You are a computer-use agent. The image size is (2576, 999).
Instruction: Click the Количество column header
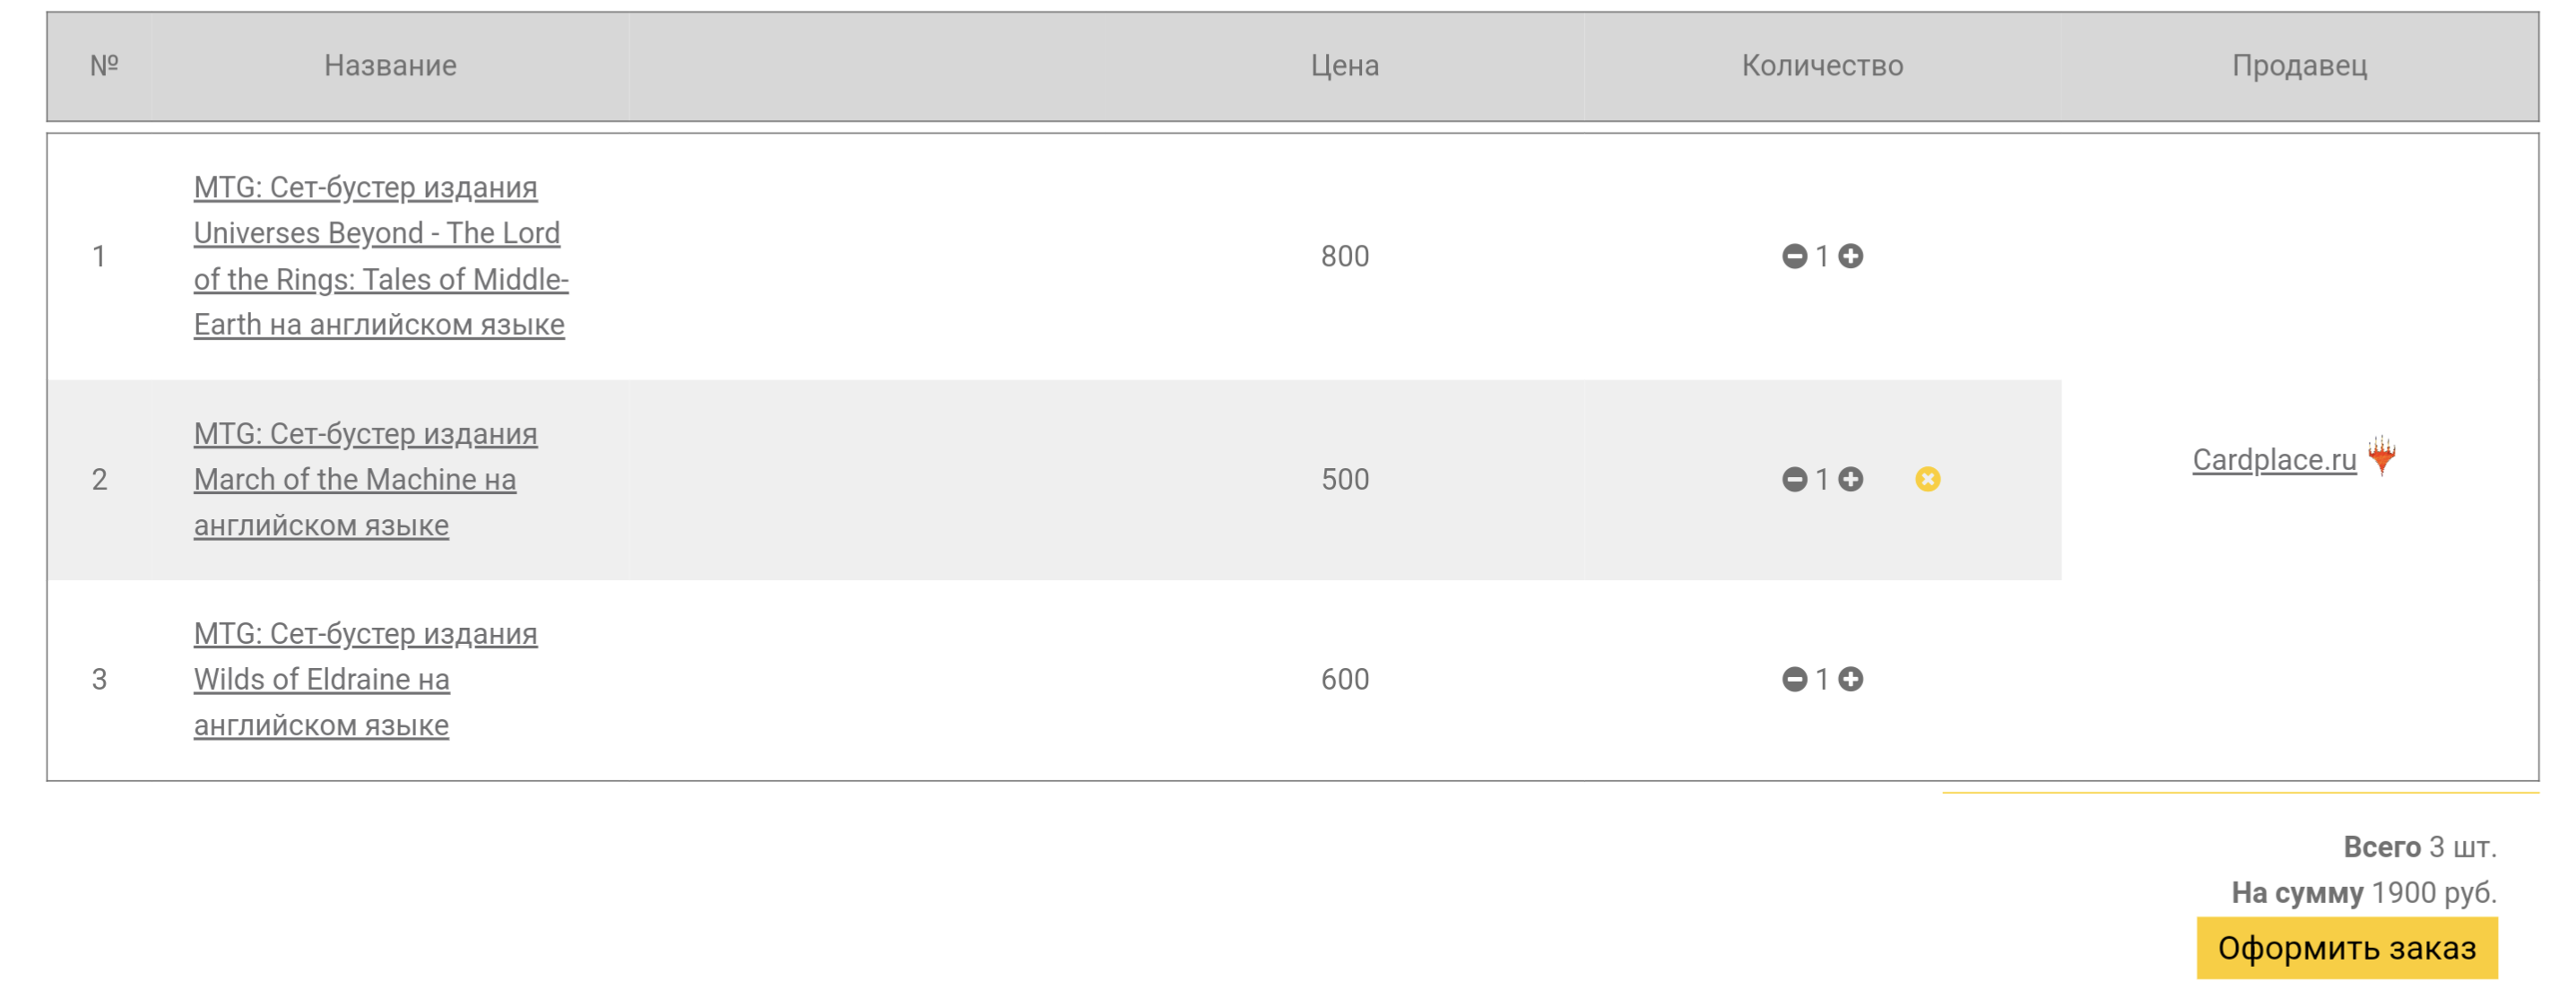1822,66
